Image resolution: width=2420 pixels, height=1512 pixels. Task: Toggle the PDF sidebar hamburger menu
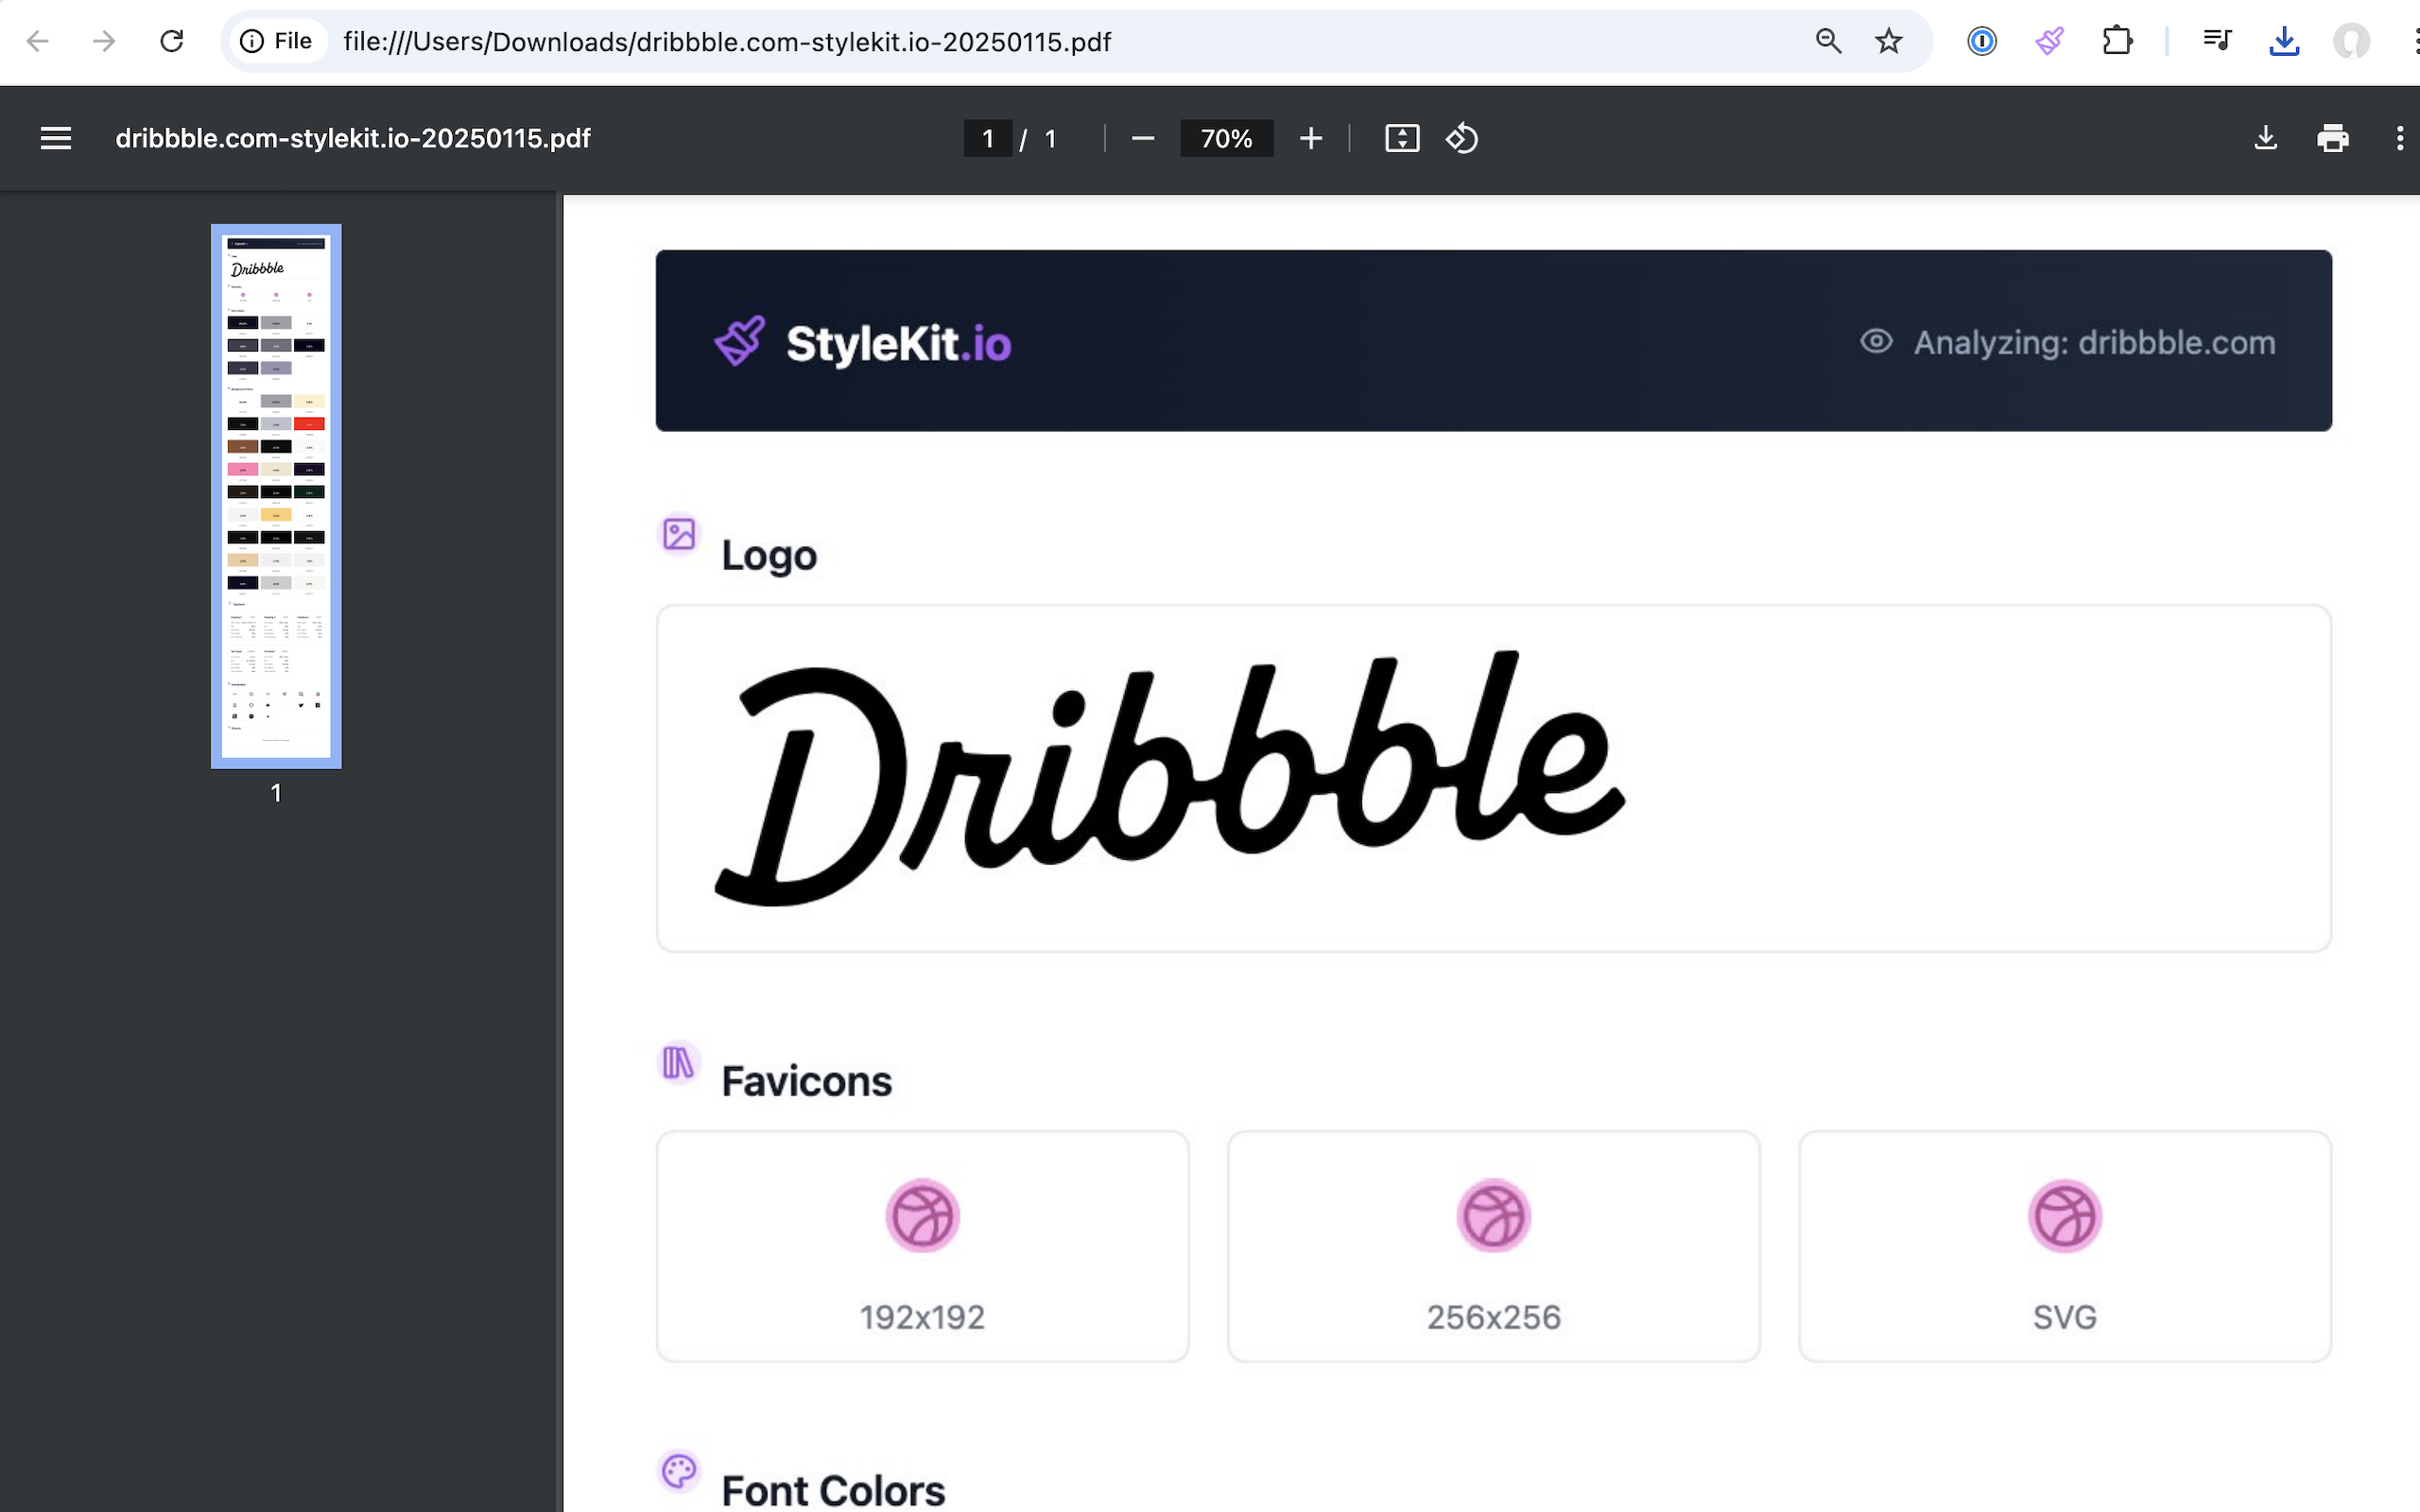click(x=56, y=138)
